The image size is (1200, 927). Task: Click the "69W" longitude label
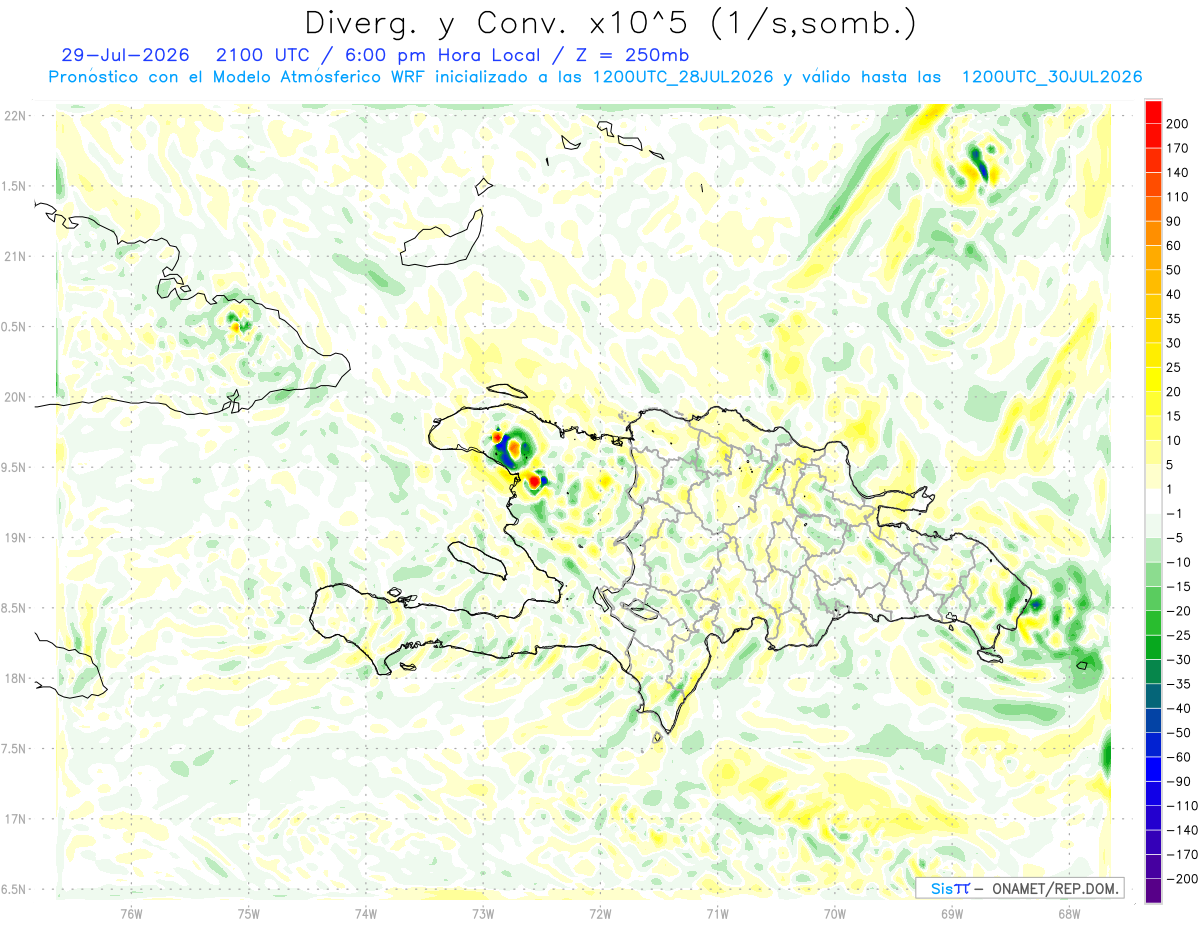951,914
